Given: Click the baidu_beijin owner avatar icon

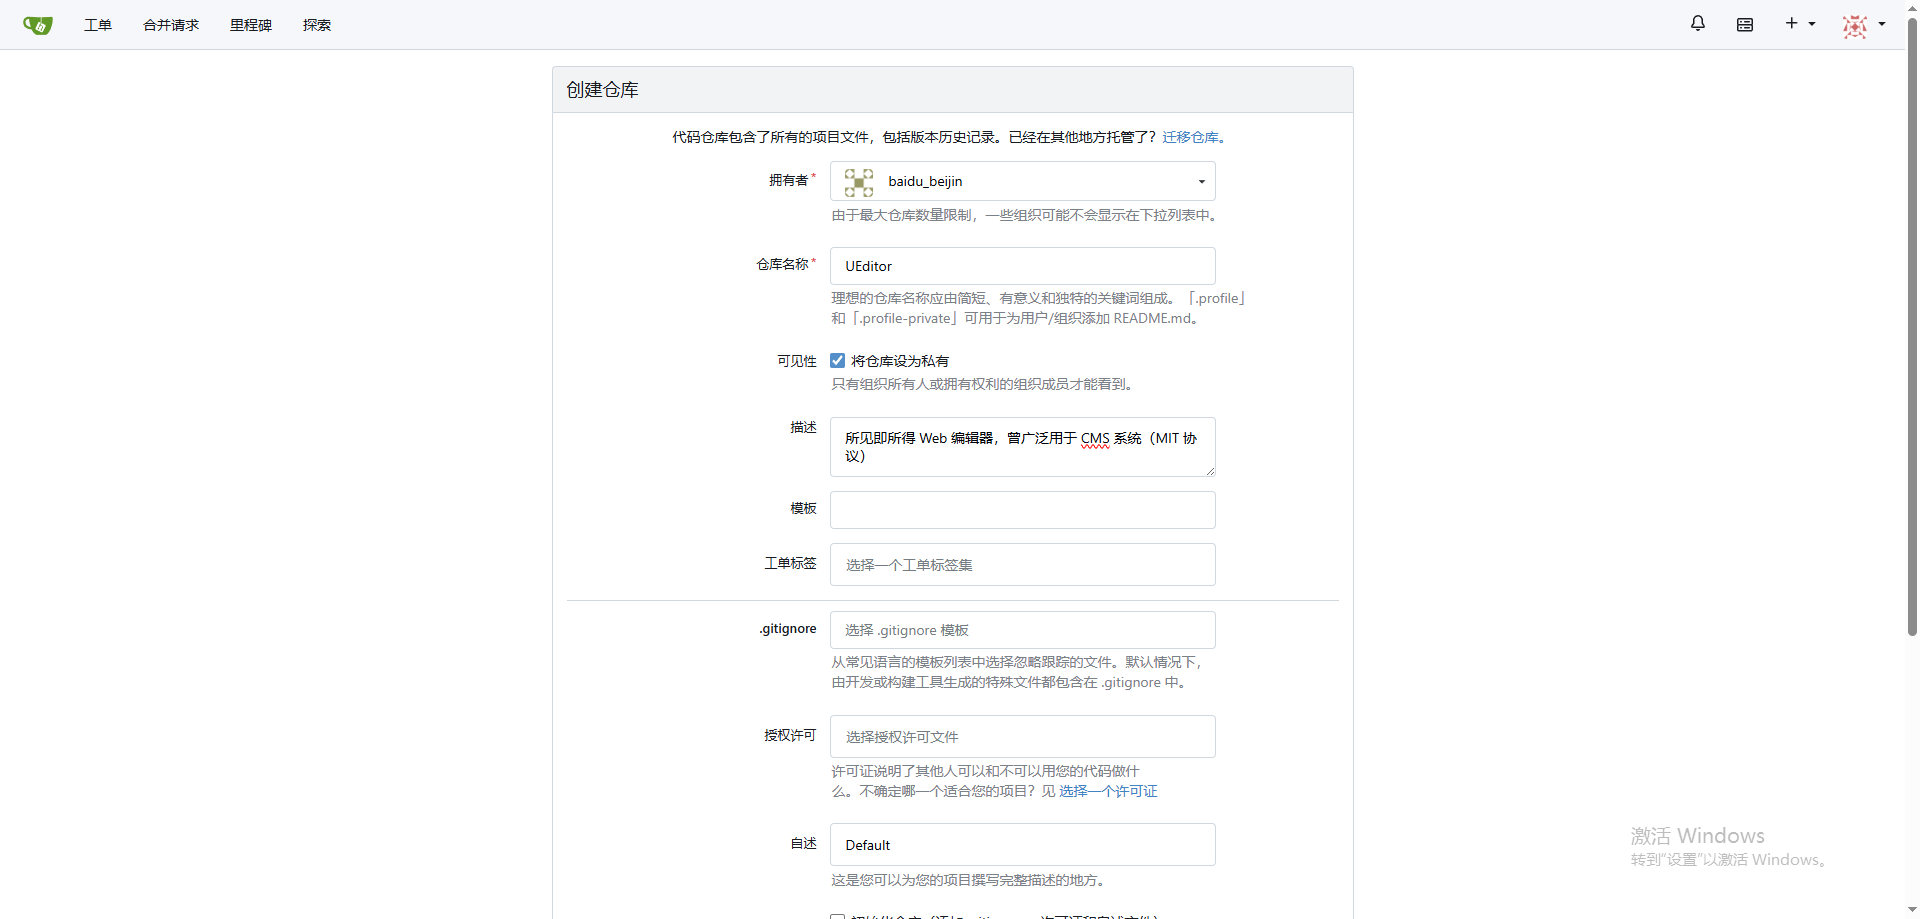Looking at the screenshot, I should click(x=858, y=182).
